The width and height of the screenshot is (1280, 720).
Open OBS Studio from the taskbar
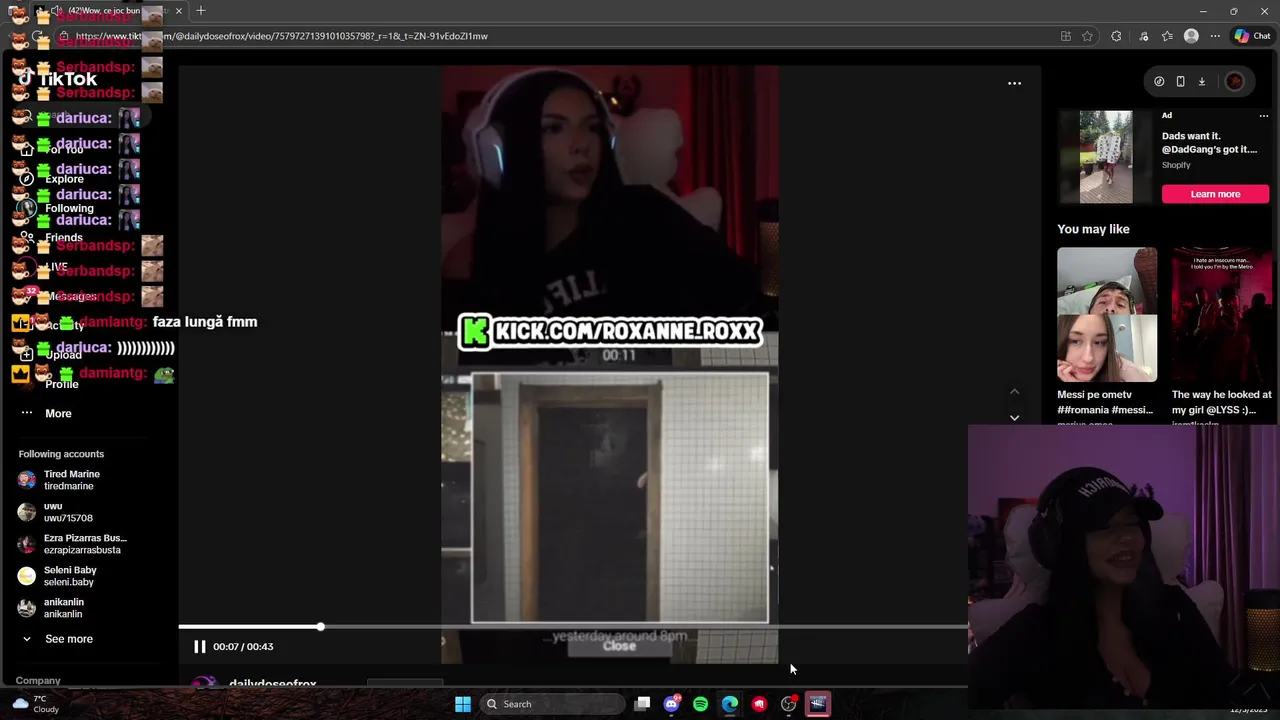tap(789, 704)
